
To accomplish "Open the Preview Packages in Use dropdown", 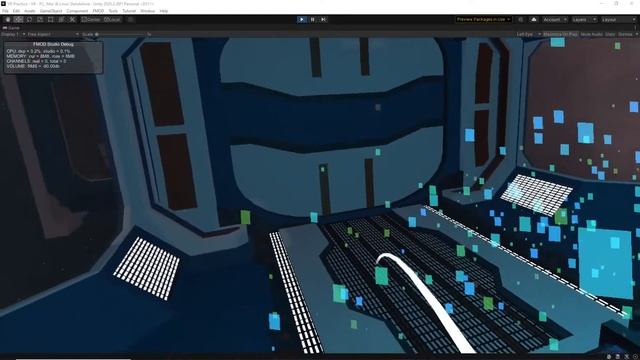I will 484,20.
